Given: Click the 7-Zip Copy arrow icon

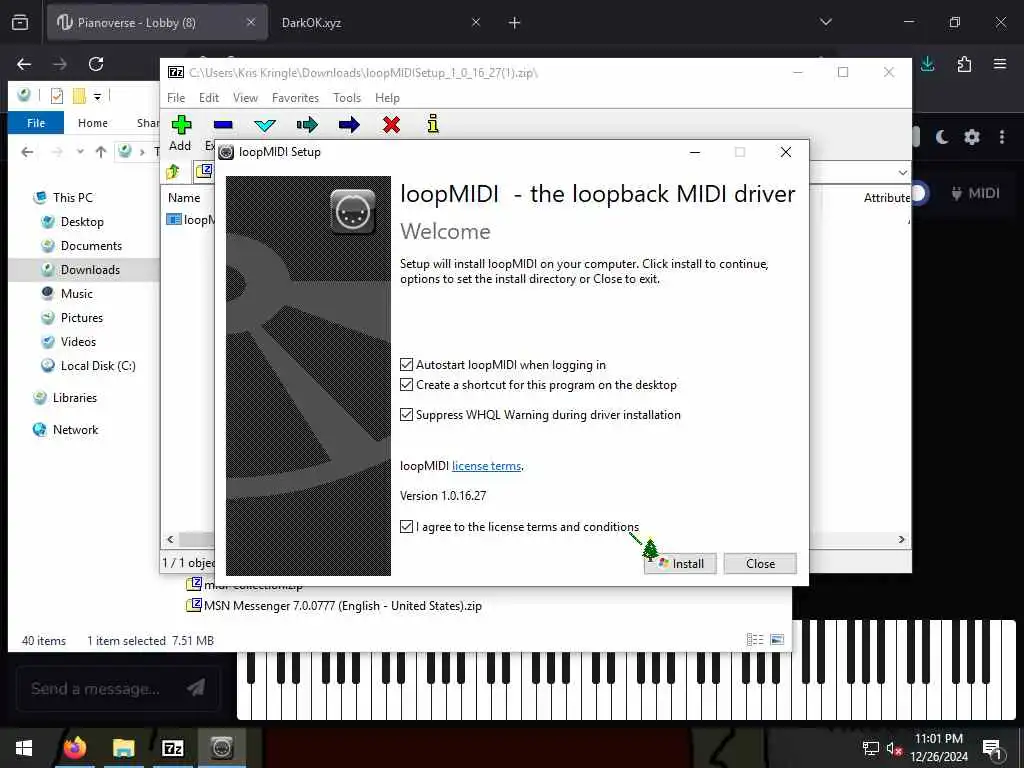Looking at the screenshot, I should click(307, 124).
